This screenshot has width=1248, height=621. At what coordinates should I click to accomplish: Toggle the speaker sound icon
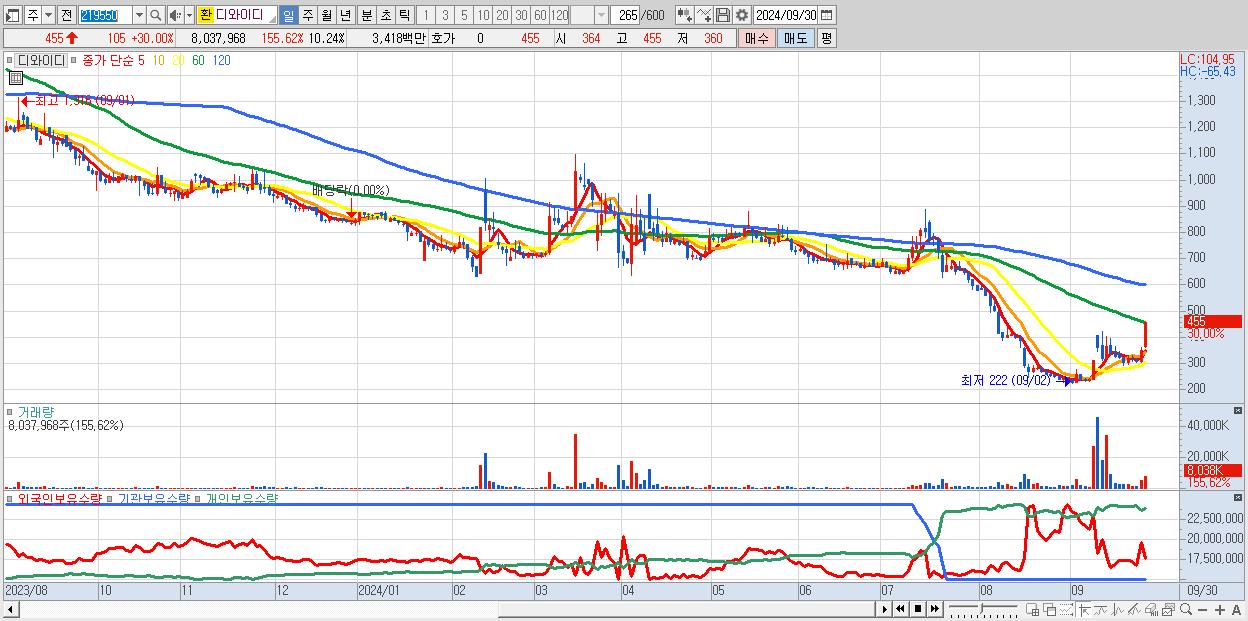(x=175, y=15)
